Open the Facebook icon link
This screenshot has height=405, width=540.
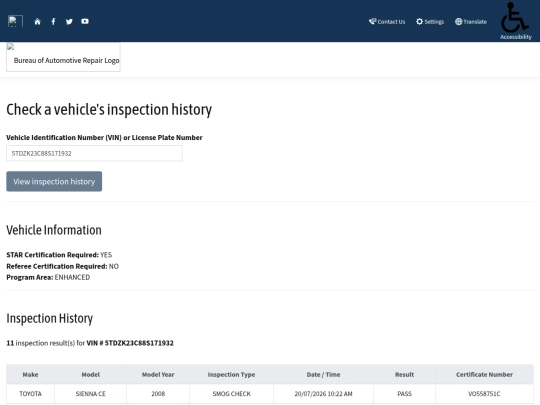[53, 22]
